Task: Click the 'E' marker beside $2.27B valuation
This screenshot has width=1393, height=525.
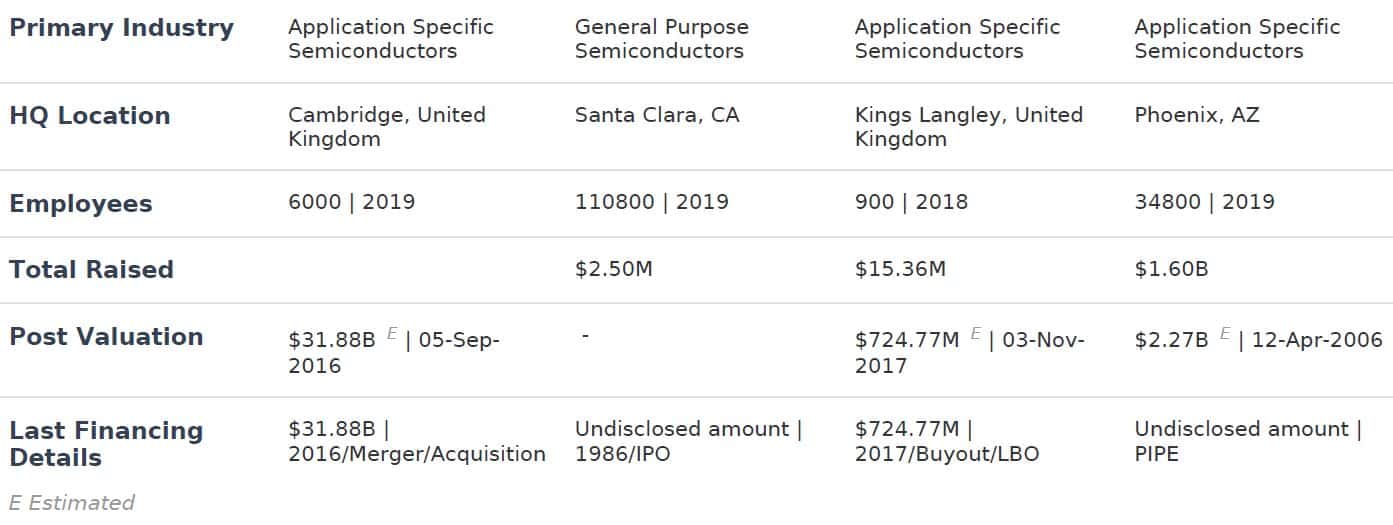Action: [1225, 334]
